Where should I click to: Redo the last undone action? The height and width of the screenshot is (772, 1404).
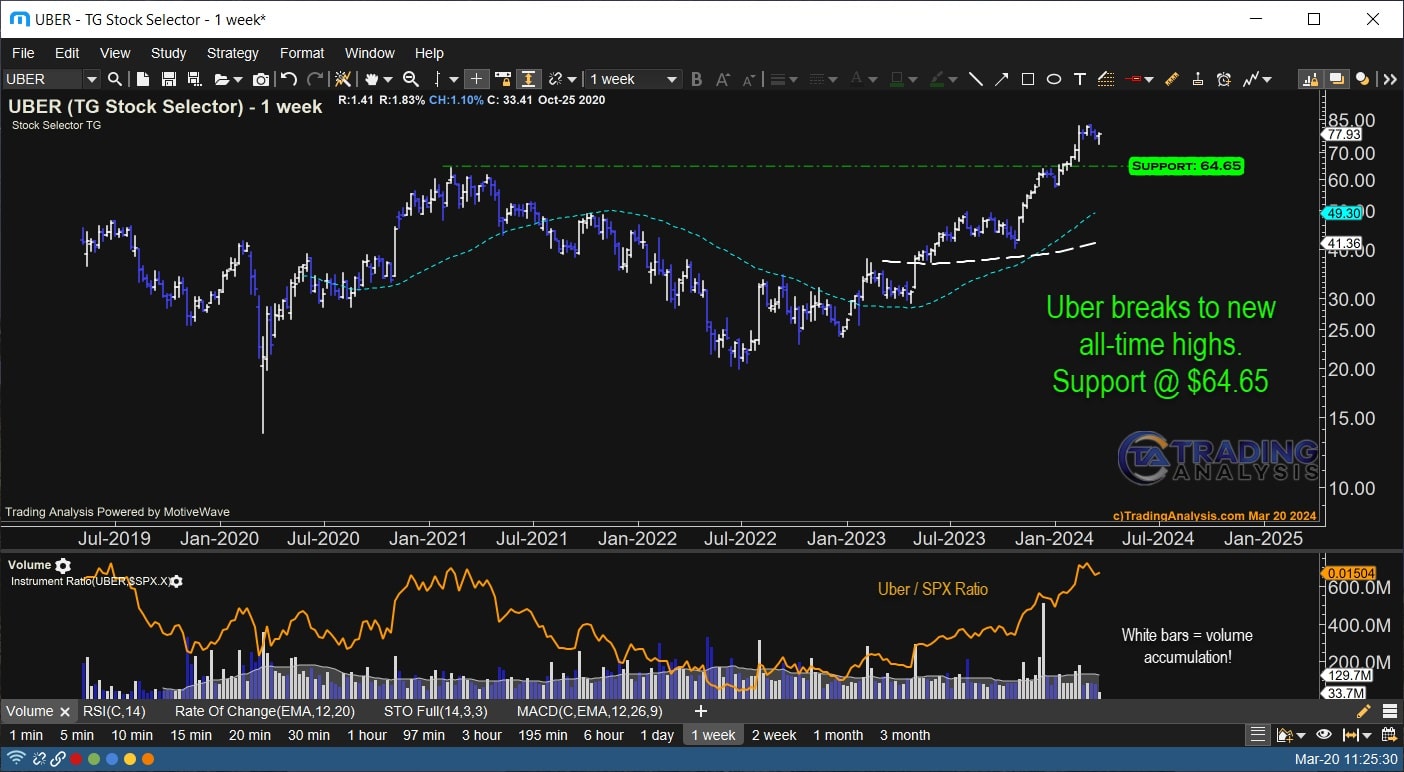[x=314, y=79]
